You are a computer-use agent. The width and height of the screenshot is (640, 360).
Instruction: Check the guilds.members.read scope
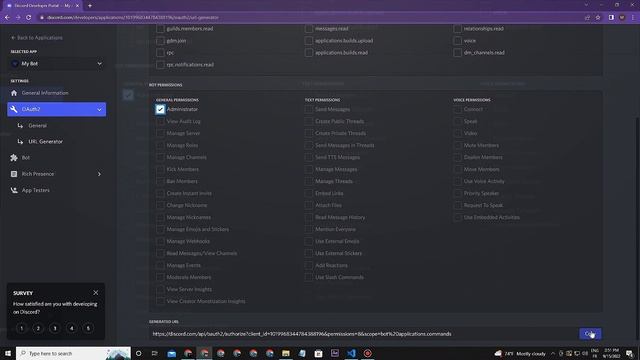[x=160, y=29]
